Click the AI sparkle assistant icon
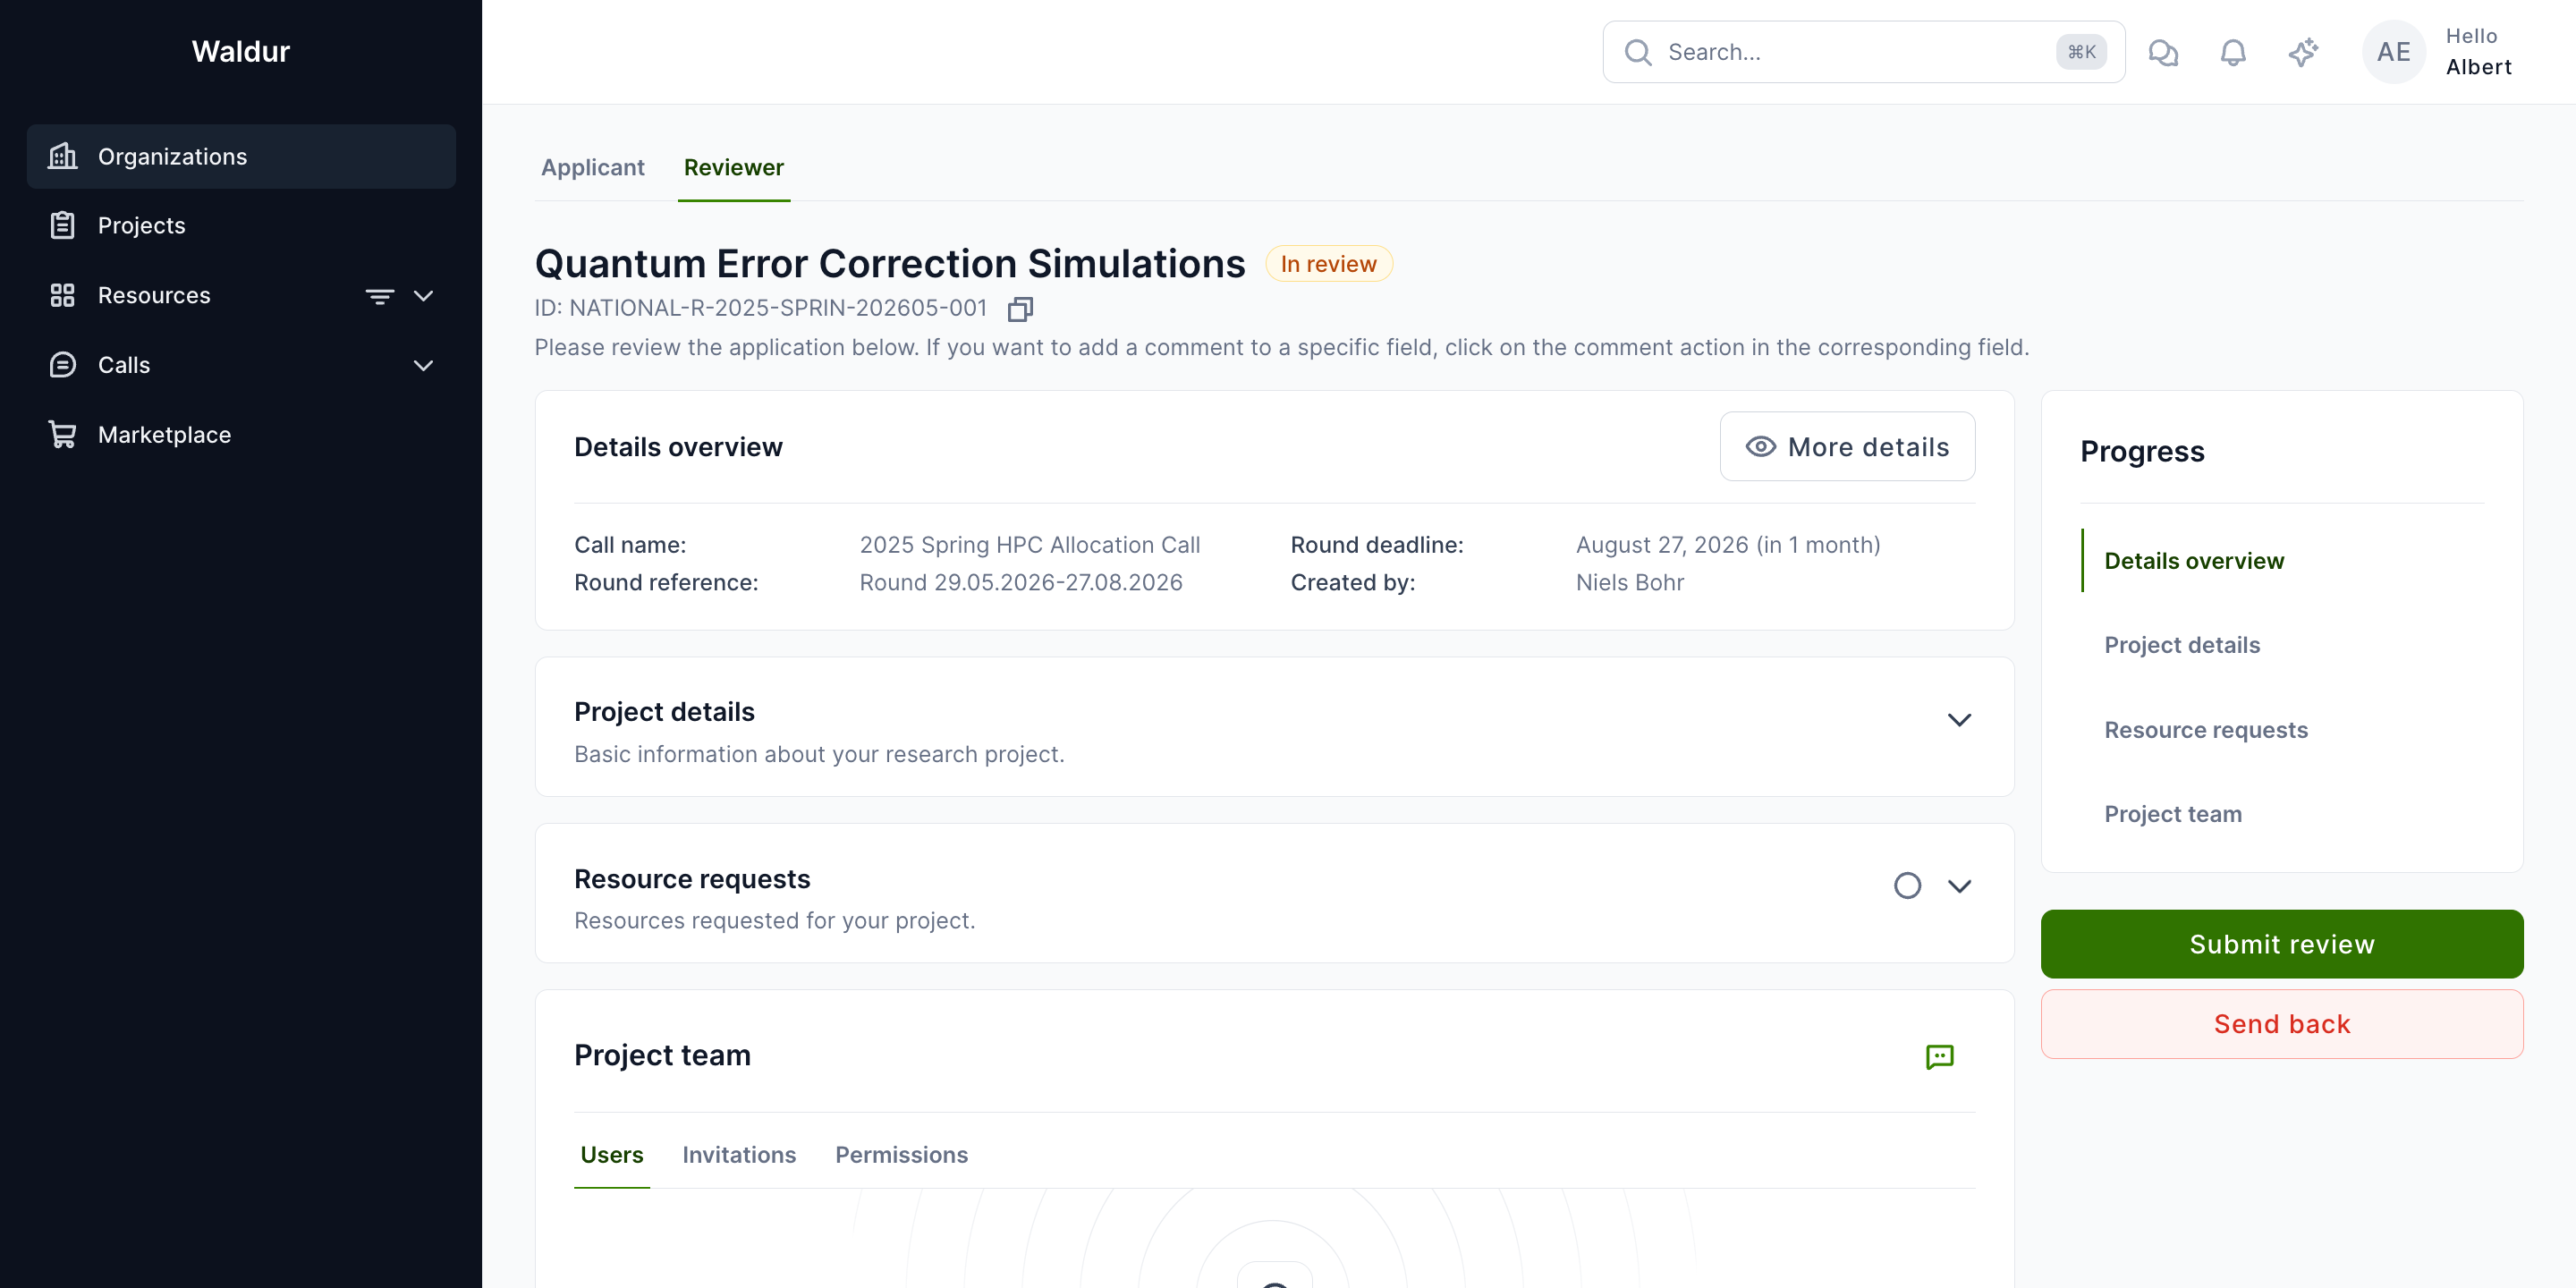 [2303, 52]
